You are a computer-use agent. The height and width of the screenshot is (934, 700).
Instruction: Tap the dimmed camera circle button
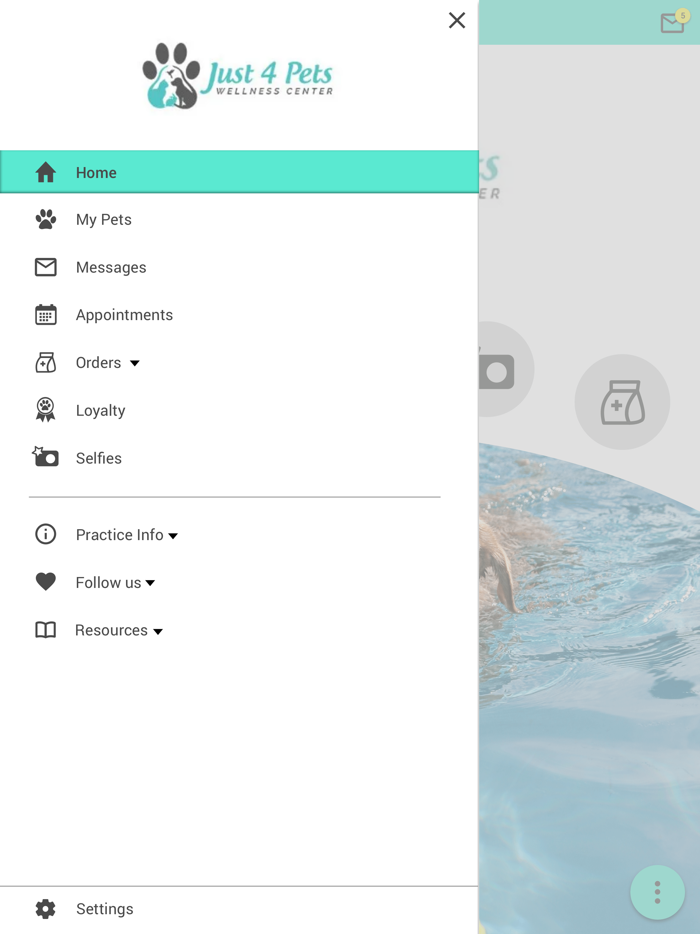tap(506, 369)
